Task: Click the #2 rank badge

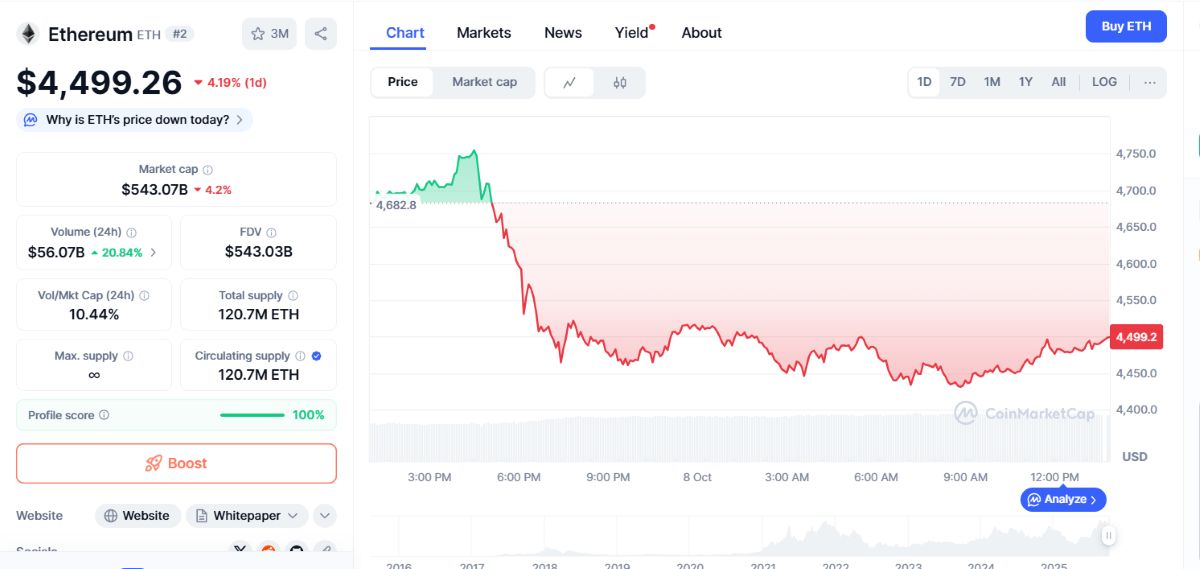Action: coord(180,34)
